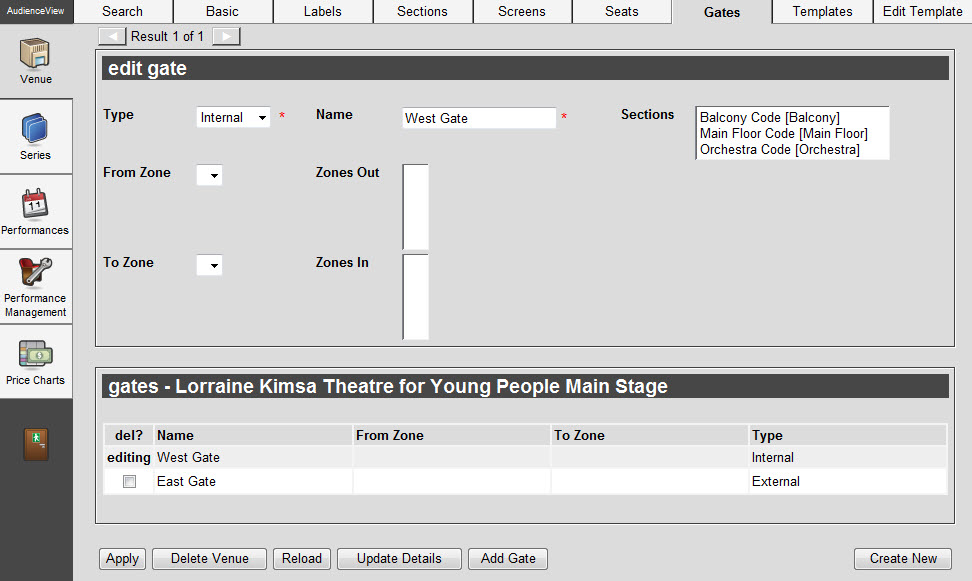Open the Type dropdown showing Internal

(233, 117)
